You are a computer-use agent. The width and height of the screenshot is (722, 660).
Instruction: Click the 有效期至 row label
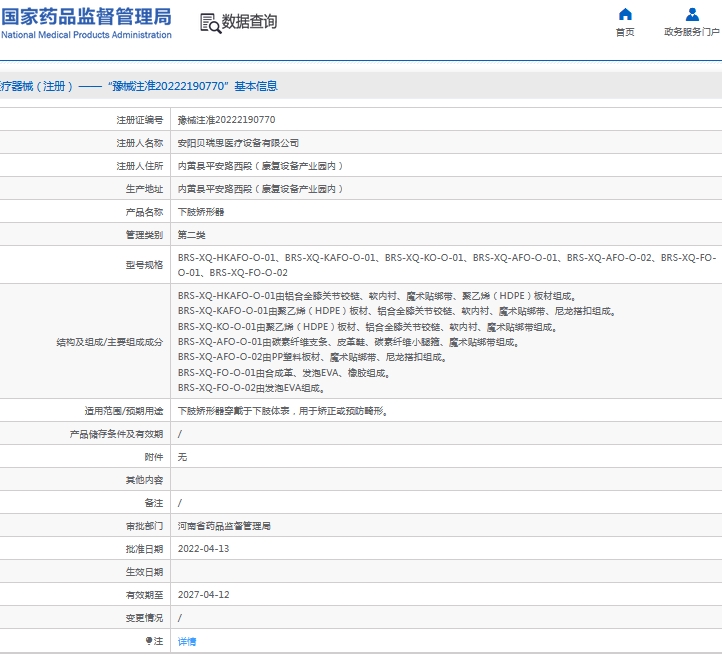[145, 595]
